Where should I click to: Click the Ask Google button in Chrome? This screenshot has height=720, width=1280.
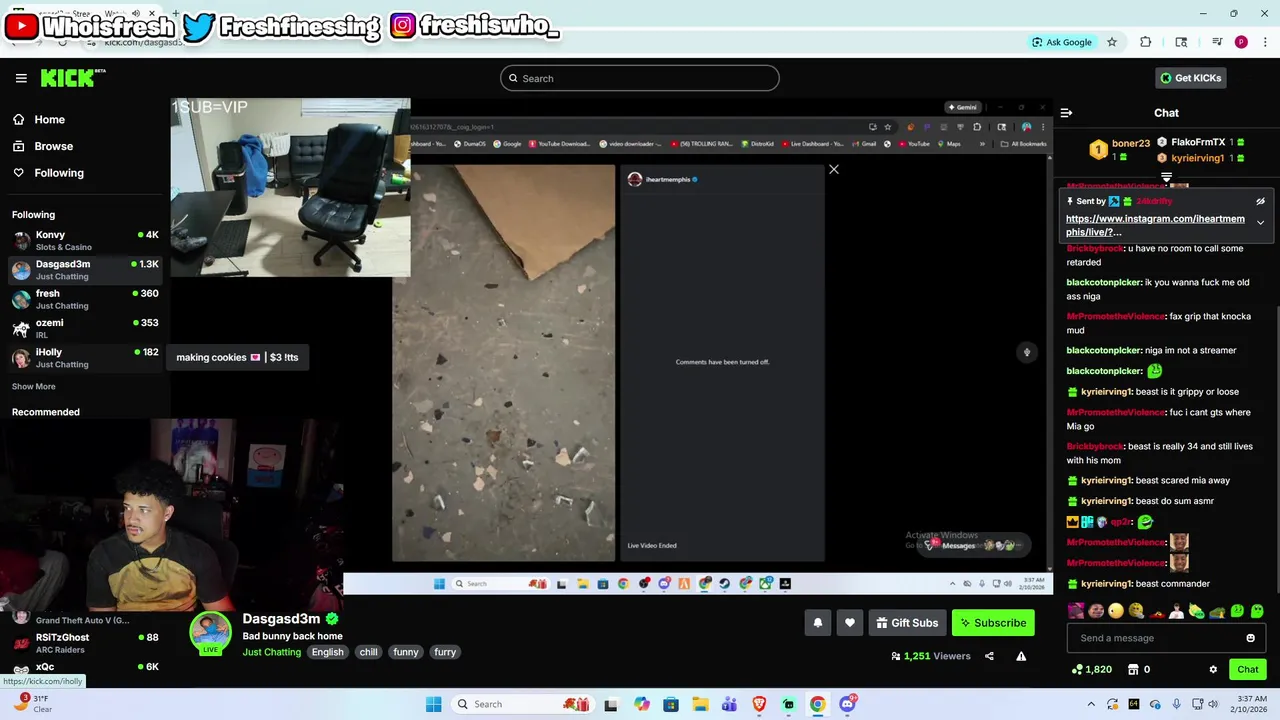[x=1062, y=42]
